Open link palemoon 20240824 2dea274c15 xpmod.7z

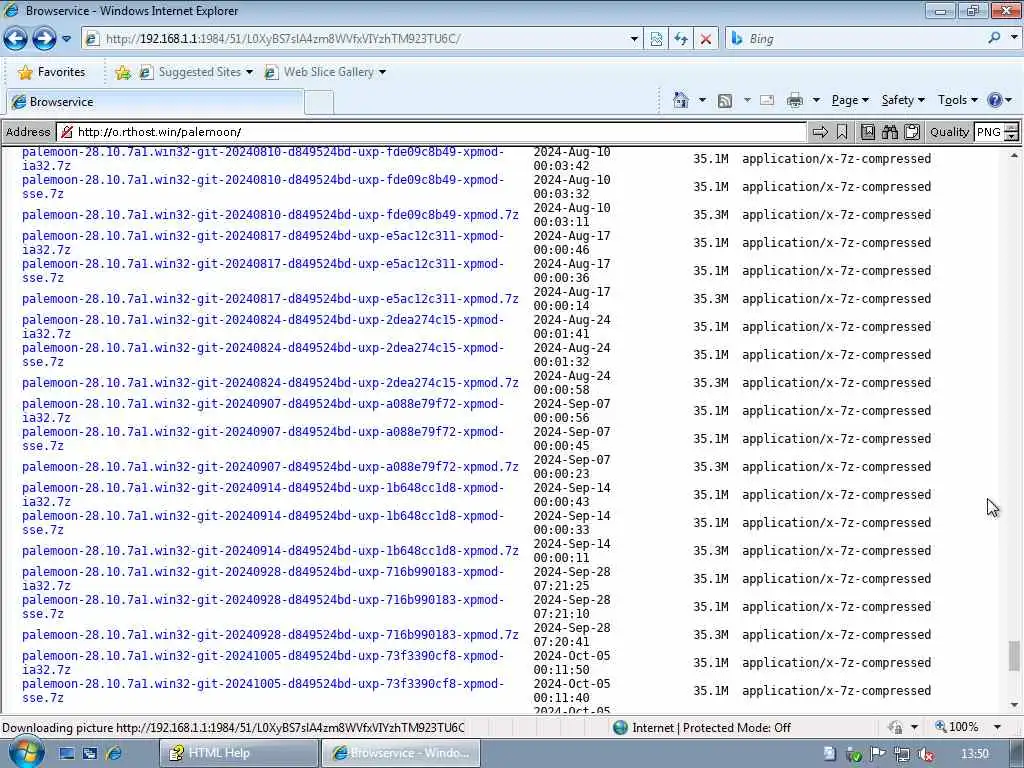click(270, 383)
